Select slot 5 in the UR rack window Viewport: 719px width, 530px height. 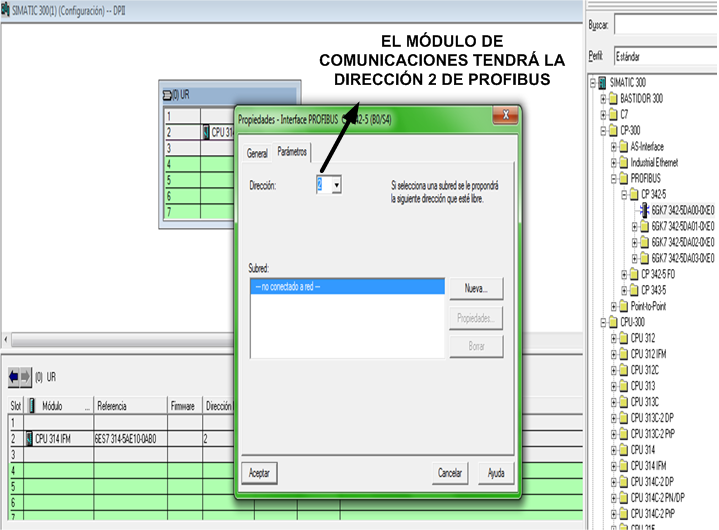point(182,180)
